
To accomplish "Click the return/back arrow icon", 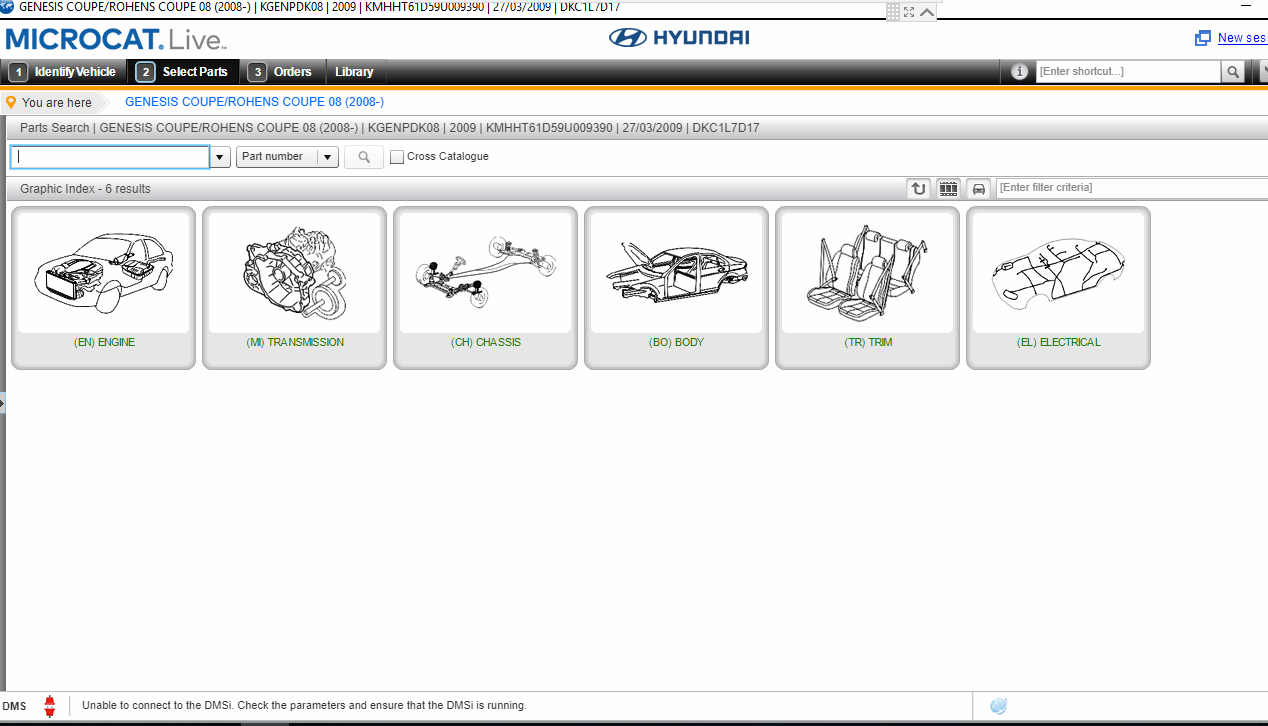I will tap(919, 188).
